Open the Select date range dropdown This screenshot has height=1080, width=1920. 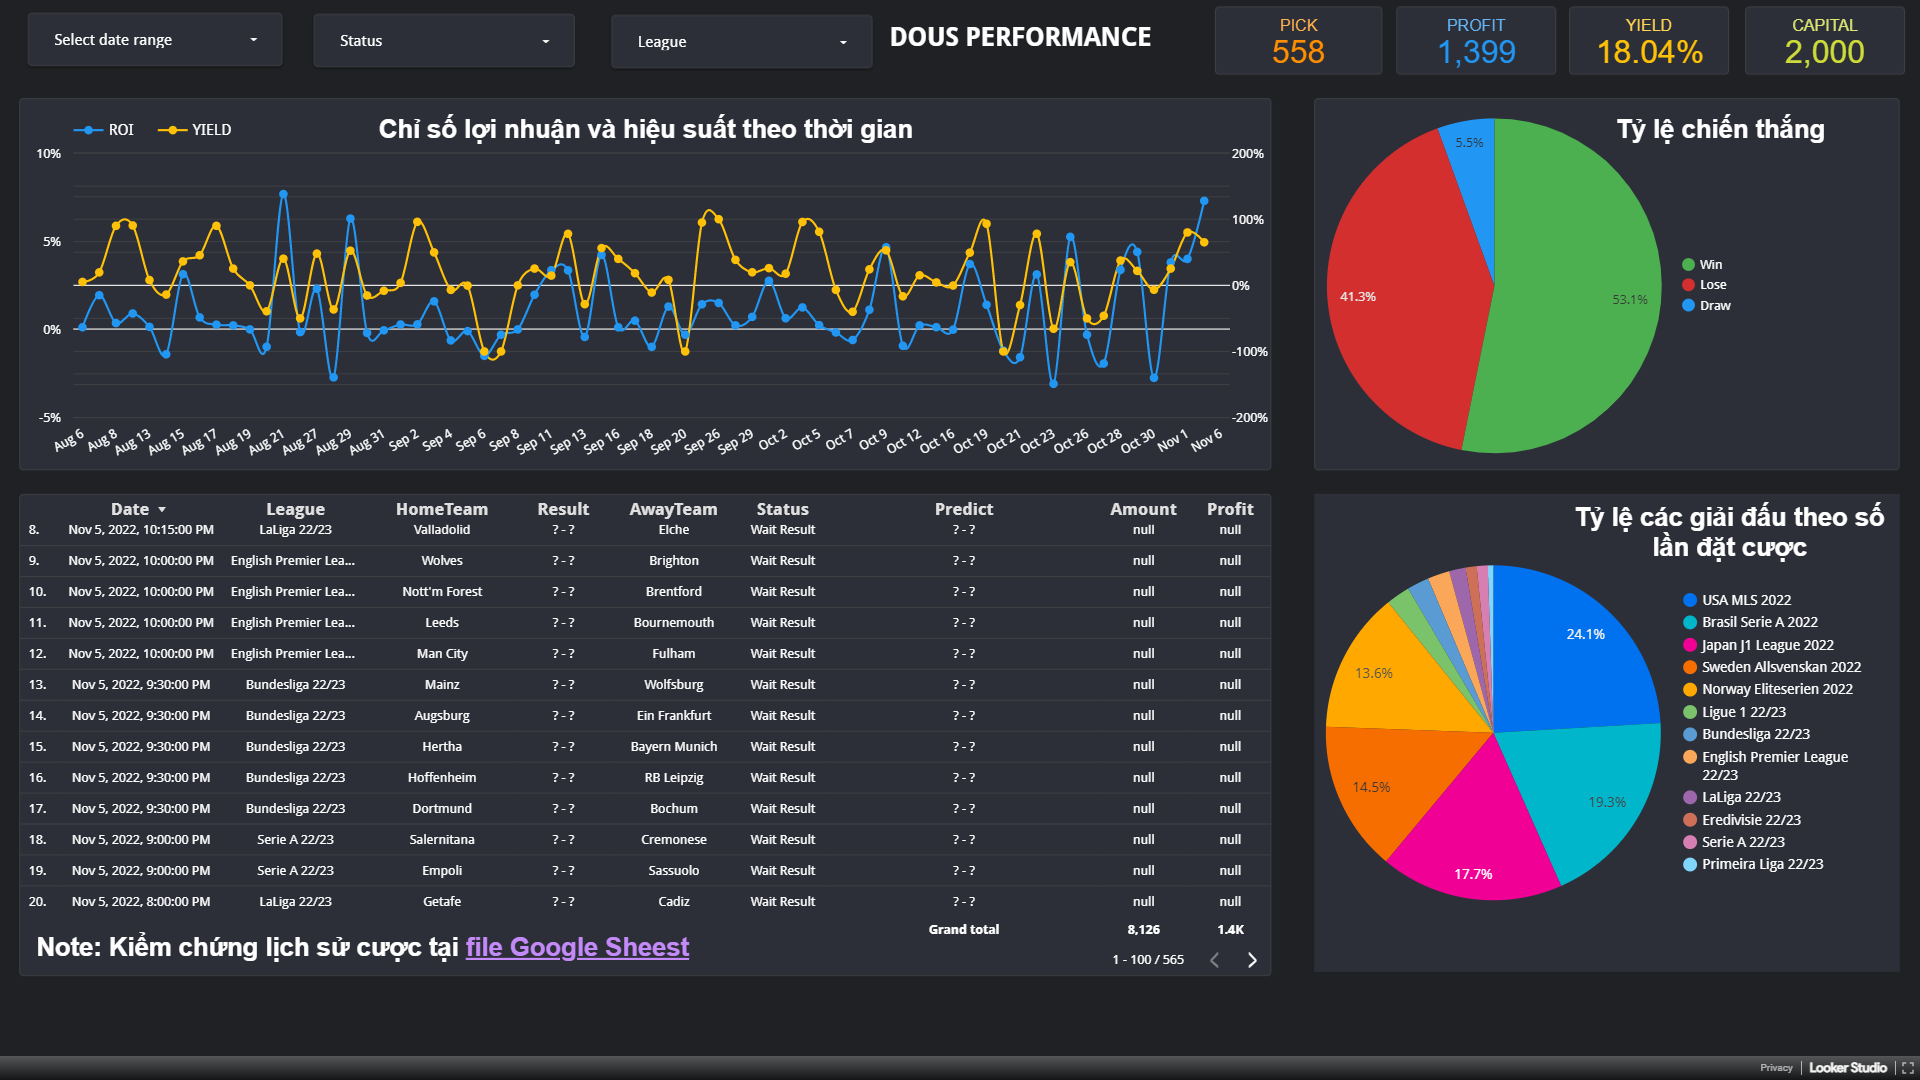[x=155, y=40]
